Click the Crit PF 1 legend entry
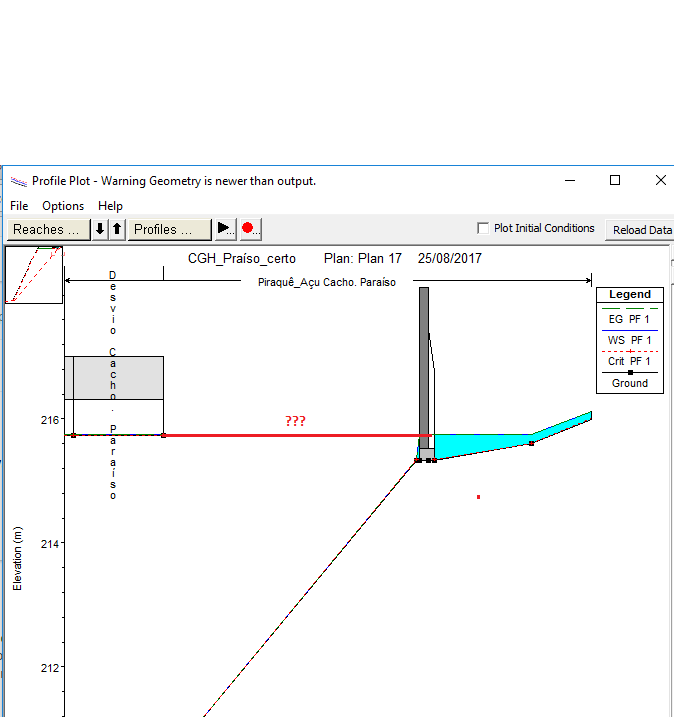This screenshot has width=674, height=717. point(630,361)
